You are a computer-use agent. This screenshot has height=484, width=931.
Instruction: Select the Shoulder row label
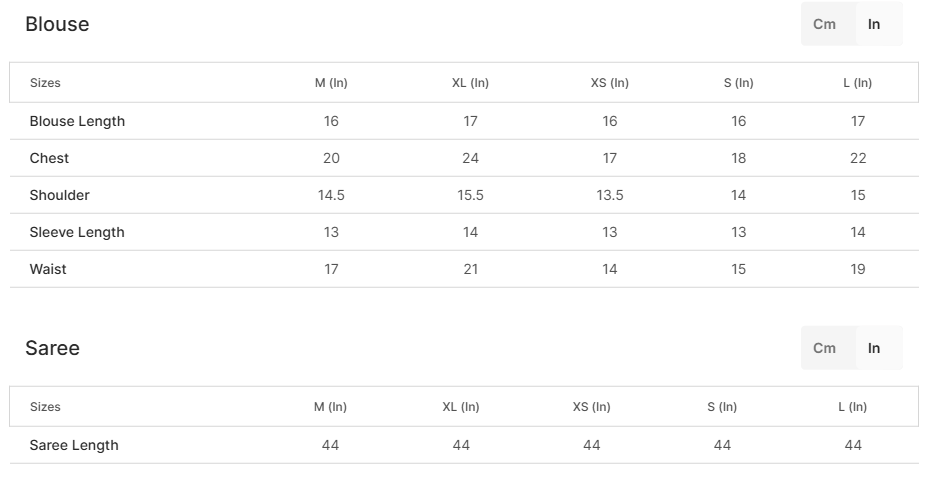tap(59, 195)
